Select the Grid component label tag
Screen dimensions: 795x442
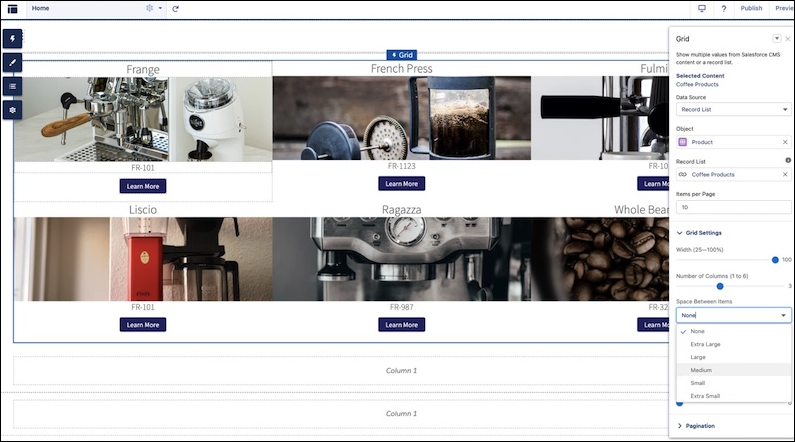click(x=402, y=55)
